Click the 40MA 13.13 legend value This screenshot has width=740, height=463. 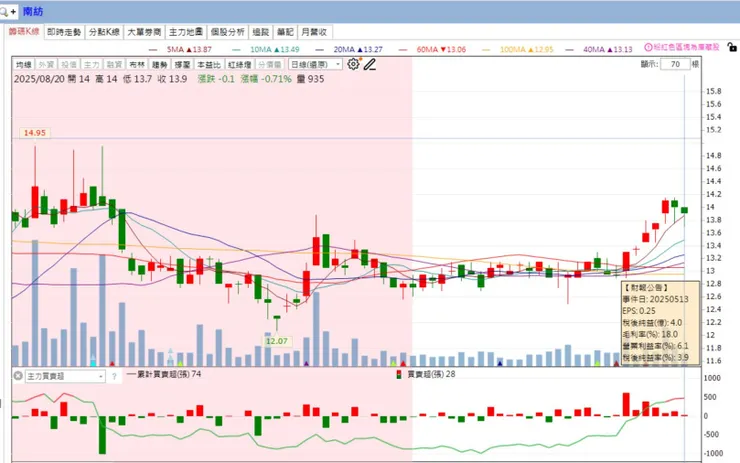tap(608, 49)
